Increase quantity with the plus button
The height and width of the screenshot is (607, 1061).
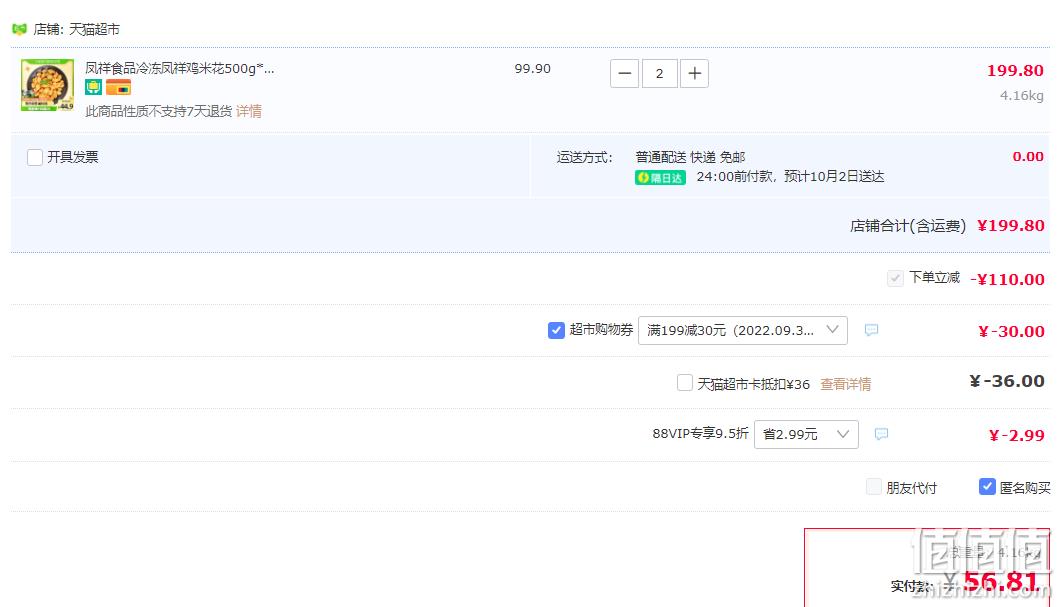[694, 73]
